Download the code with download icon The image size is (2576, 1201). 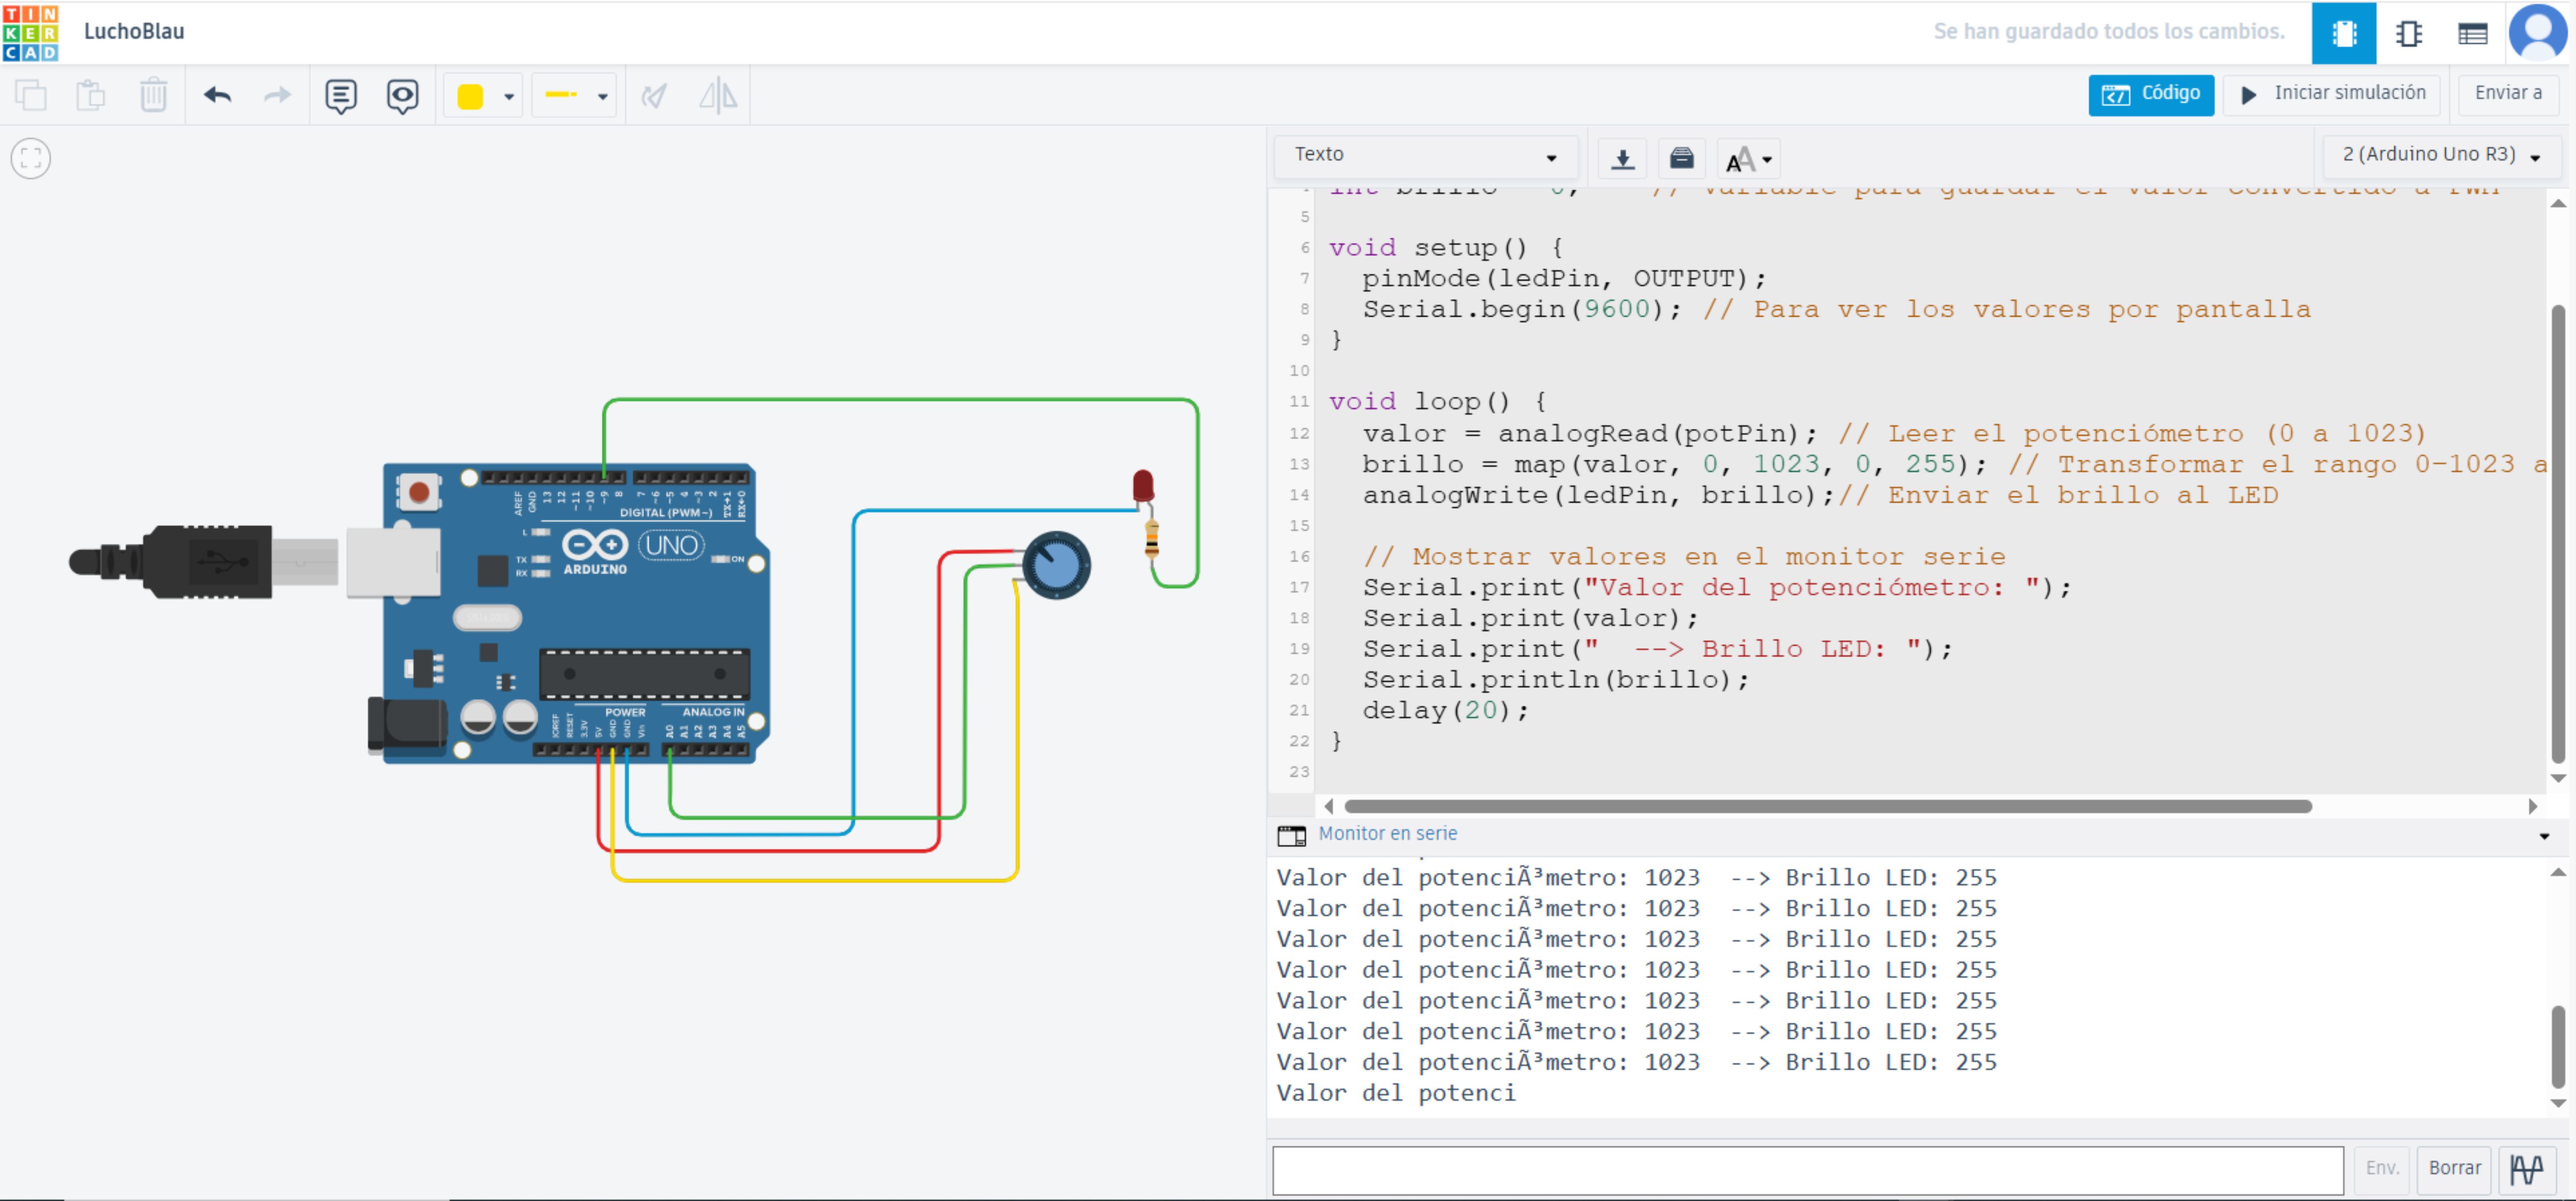point(1622,158)
